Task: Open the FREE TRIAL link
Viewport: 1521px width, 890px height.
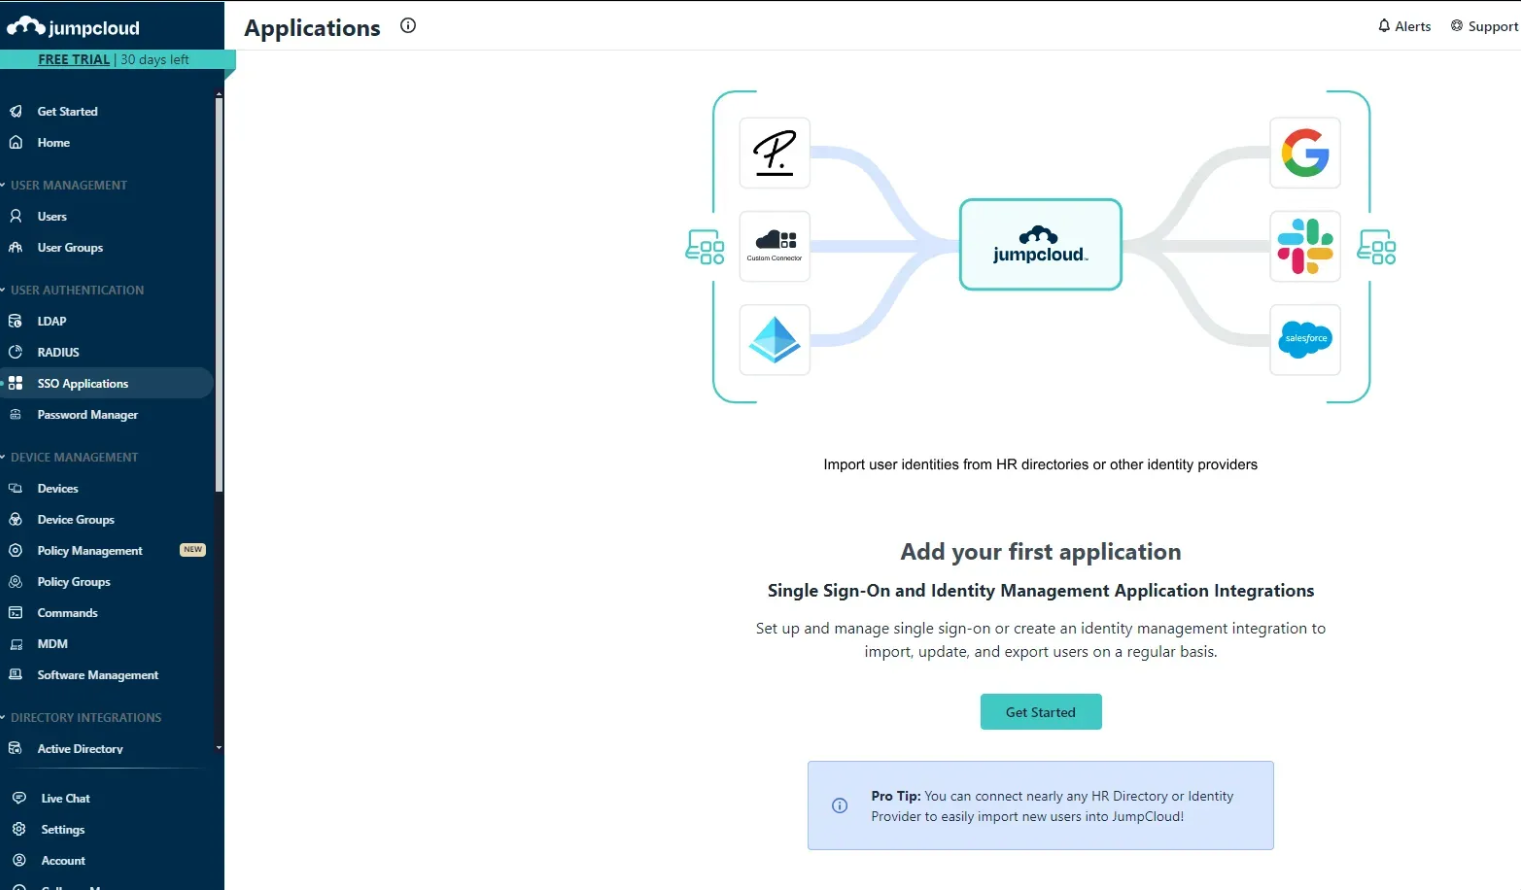Action: [x=74, y=59]
